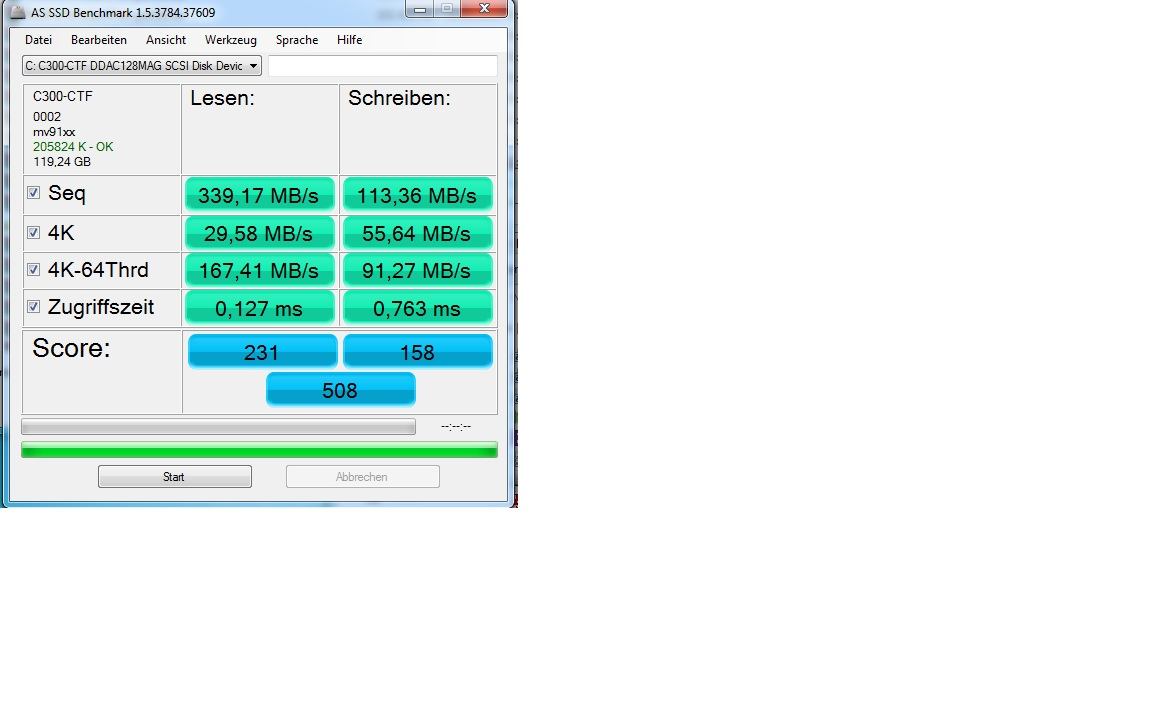Viewport: 1152px width, 720px height.
Task: Click the empty text field beside drive selector
Action: click(383, 65)
